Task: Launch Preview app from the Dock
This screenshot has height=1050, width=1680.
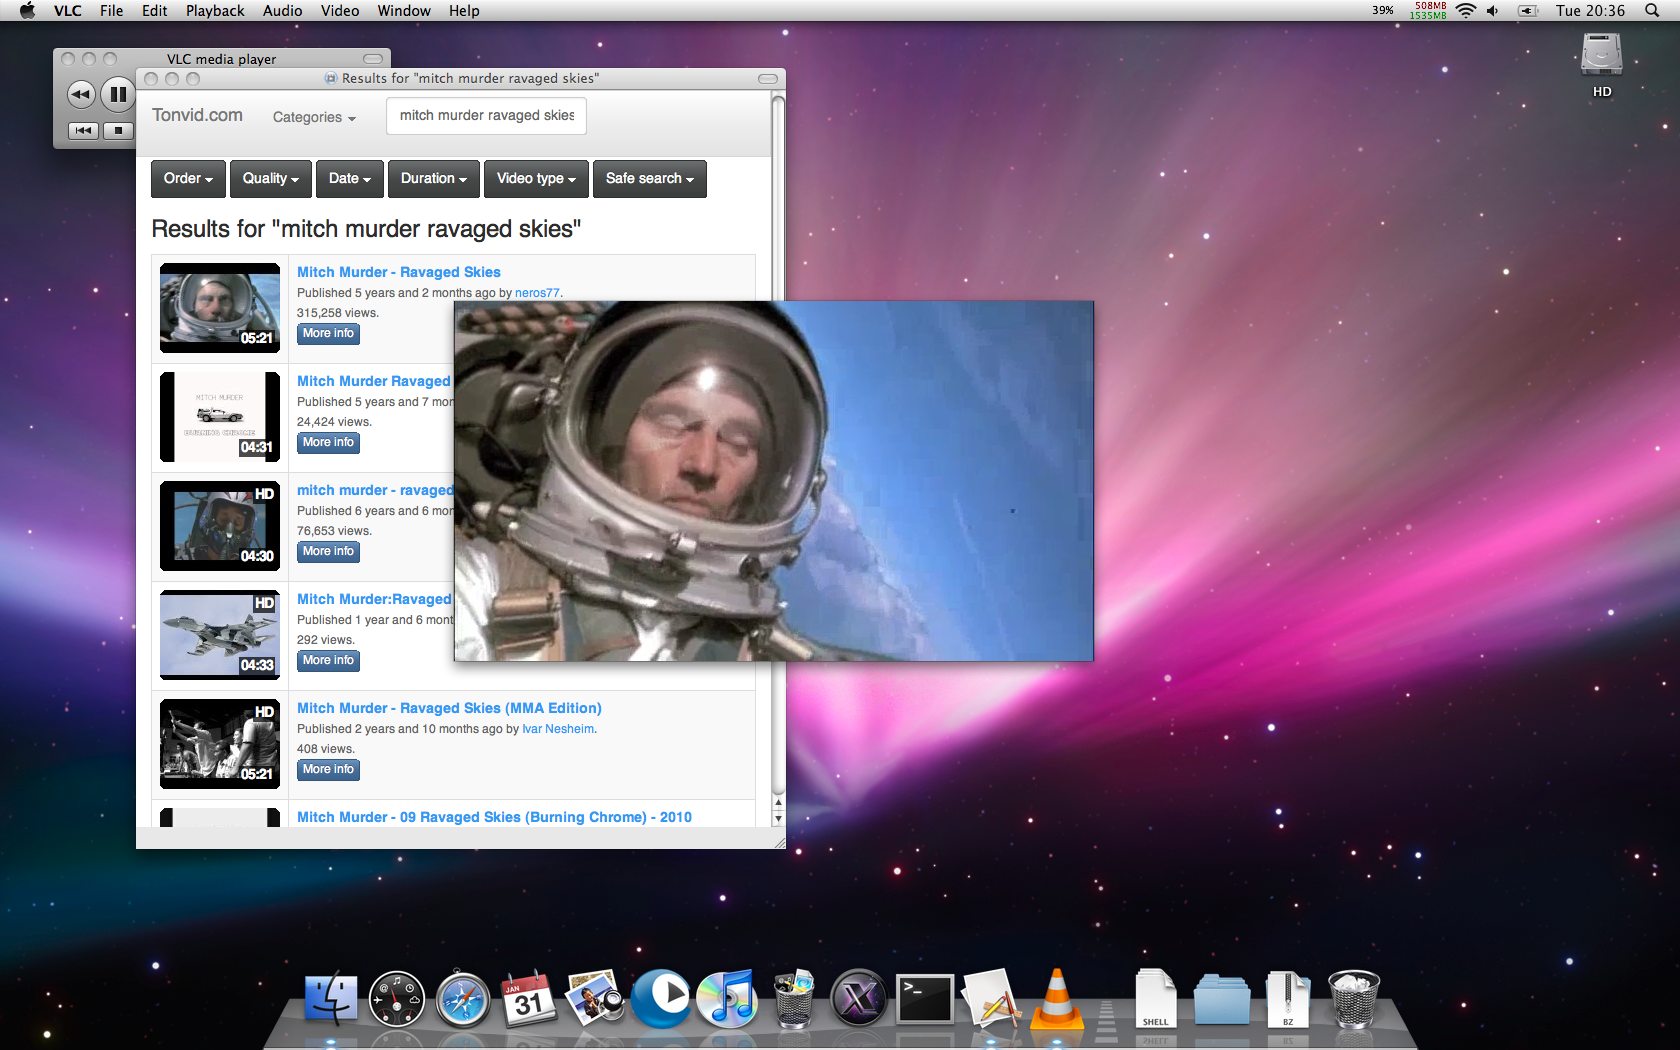Action: 595,998
